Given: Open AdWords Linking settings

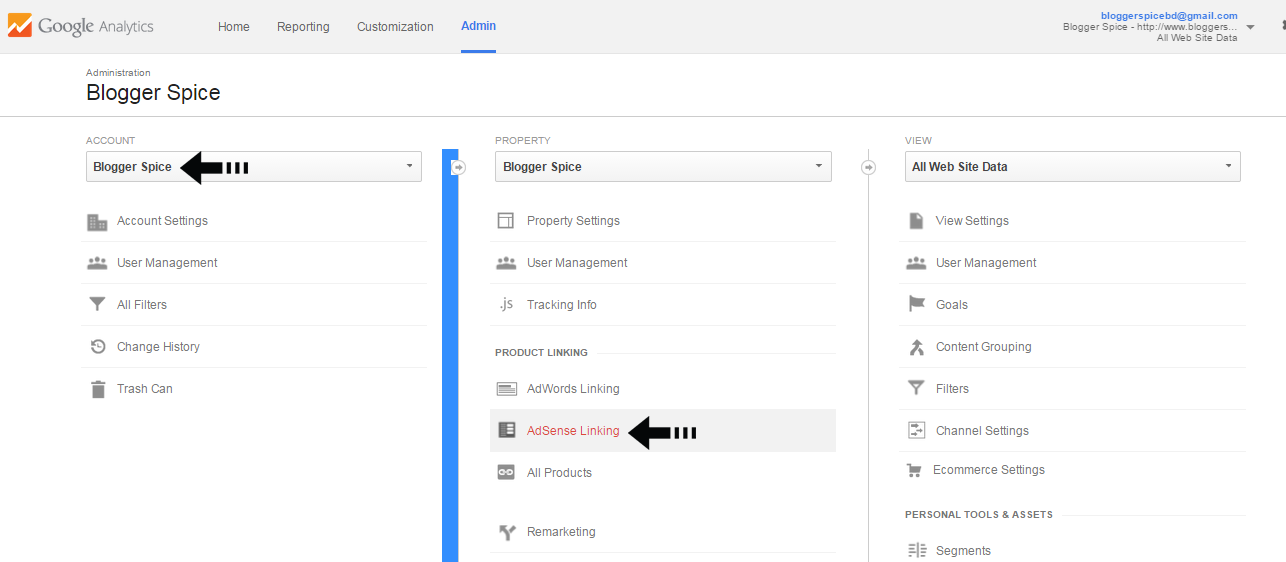Looking at the screenshot, I should click(x=573, y=389).
